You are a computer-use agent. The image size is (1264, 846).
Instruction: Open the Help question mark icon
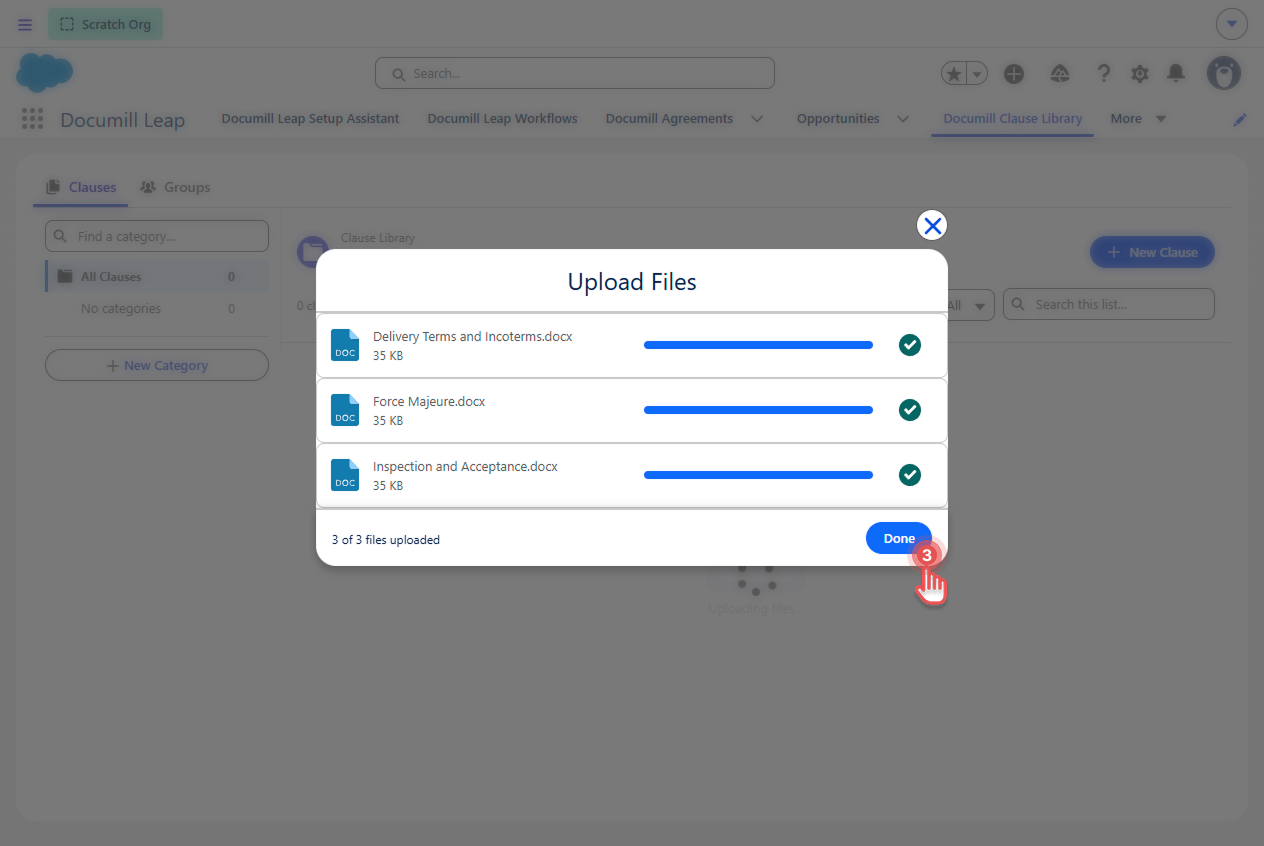click(1103, 73)
